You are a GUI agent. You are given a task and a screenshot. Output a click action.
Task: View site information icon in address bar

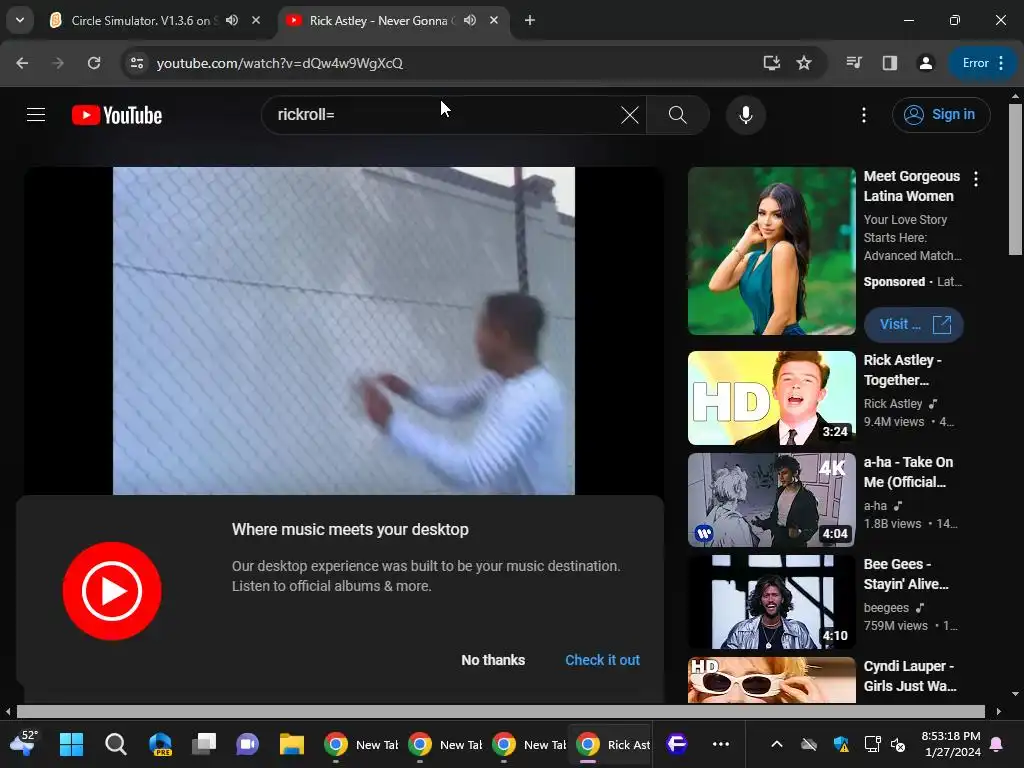pyautogui.click(x=136, y=63)
